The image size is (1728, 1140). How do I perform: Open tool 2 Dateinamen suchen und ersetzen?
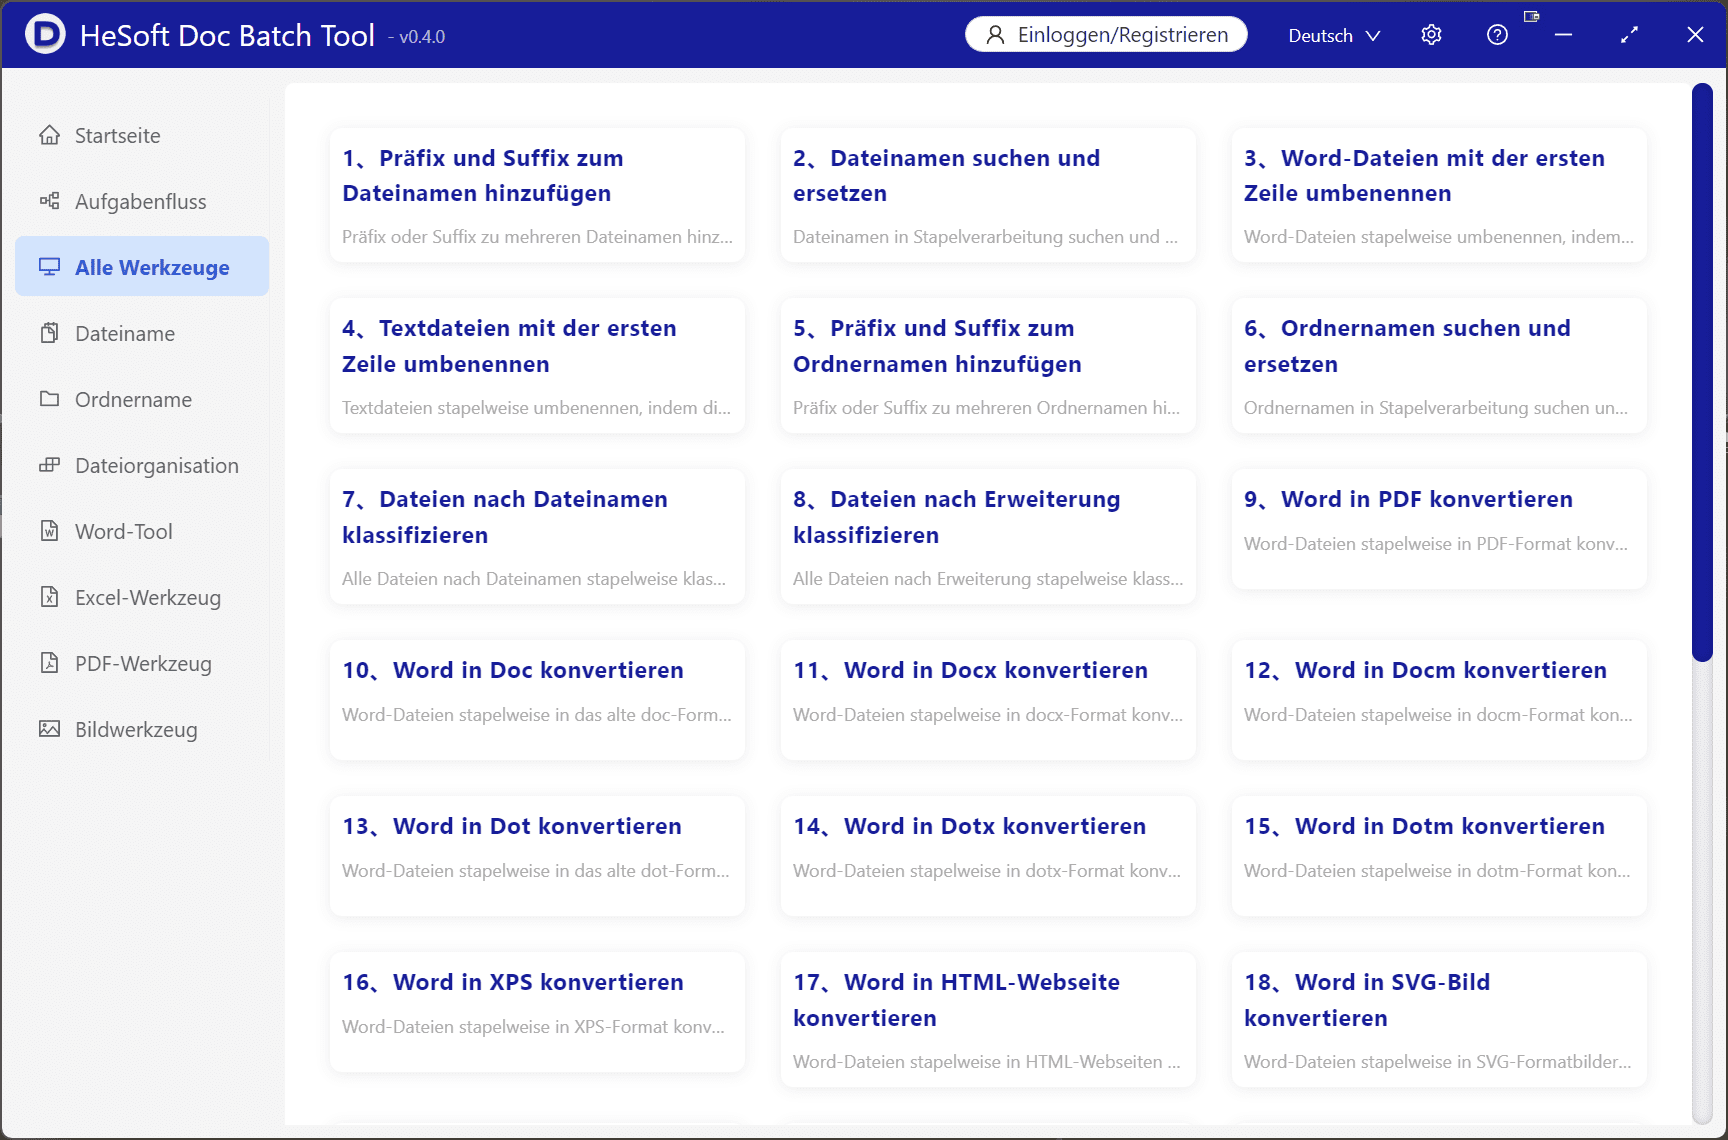pyautogui.click(x=988, y=195)
